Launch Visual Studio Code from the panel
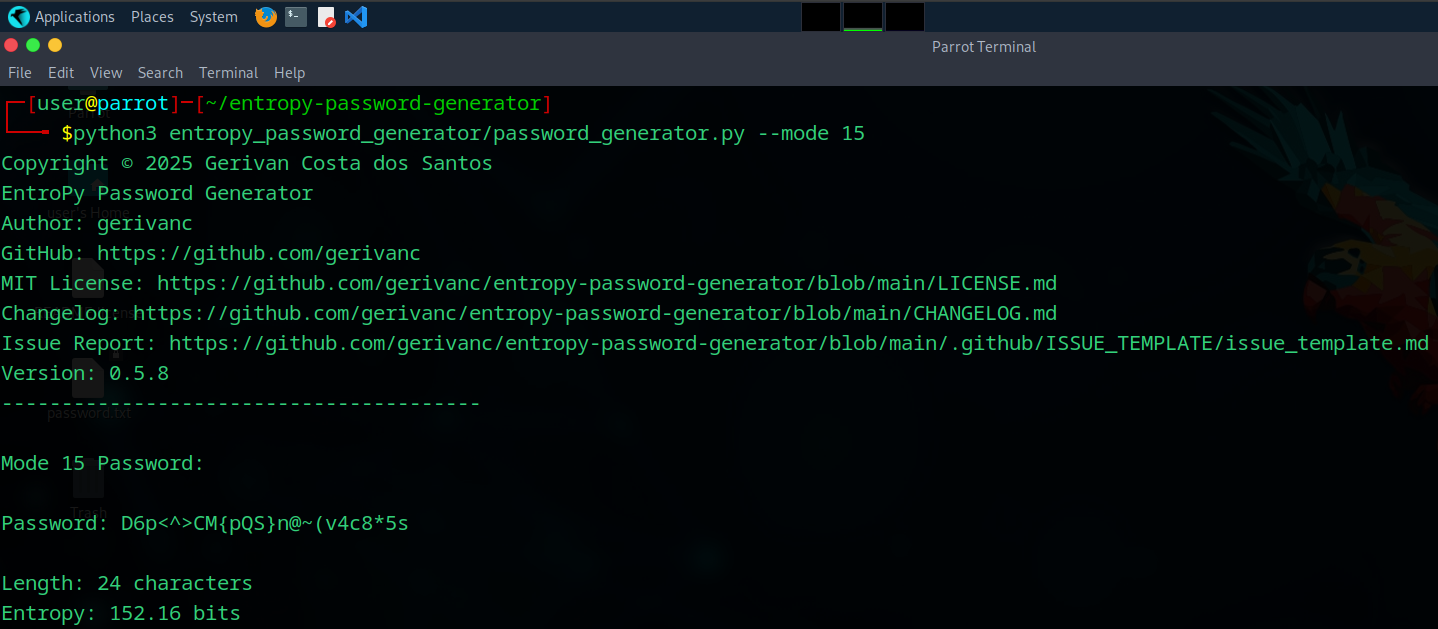This screenshot has width=1438, height=629. [x=356, y=16]
